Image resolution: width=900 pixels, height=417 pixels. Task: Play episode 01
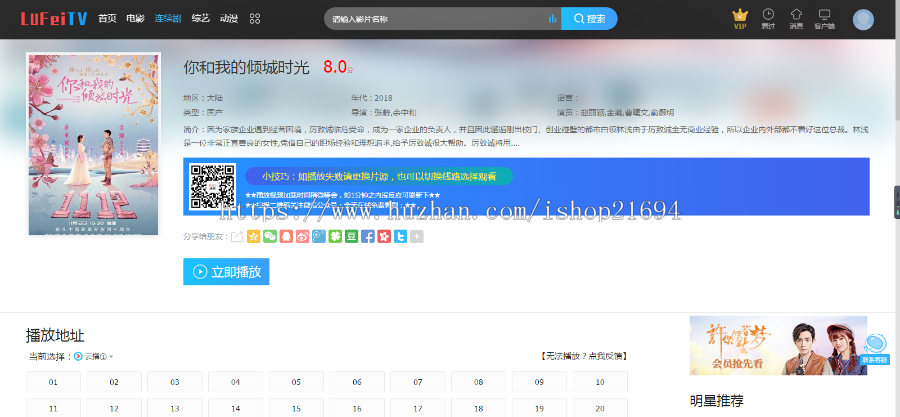tap(53, 382)
